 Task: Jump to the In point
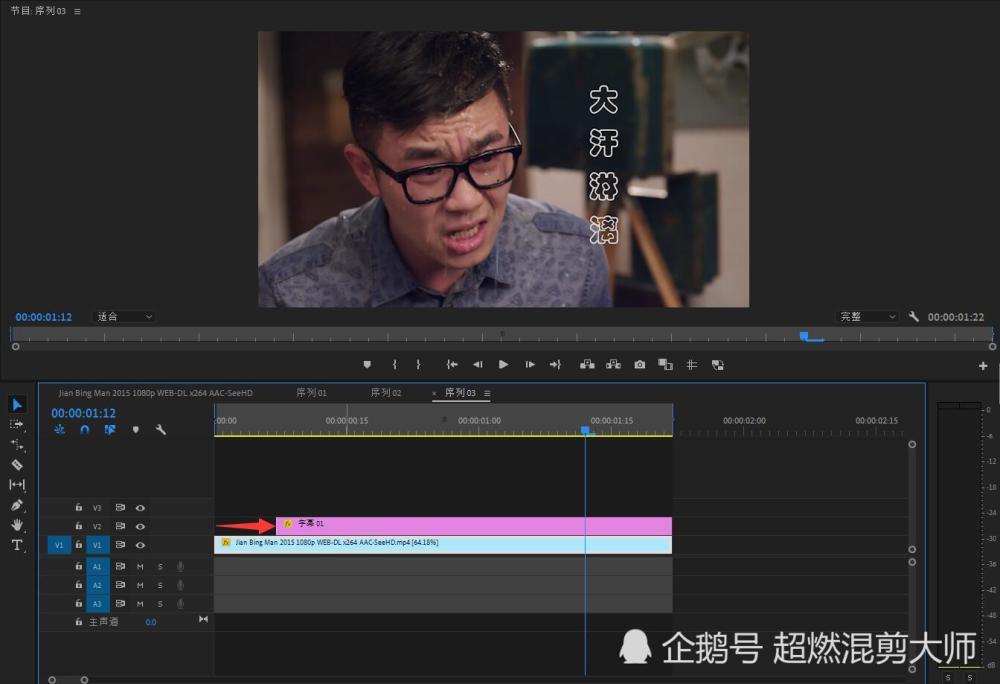(452, 365)
